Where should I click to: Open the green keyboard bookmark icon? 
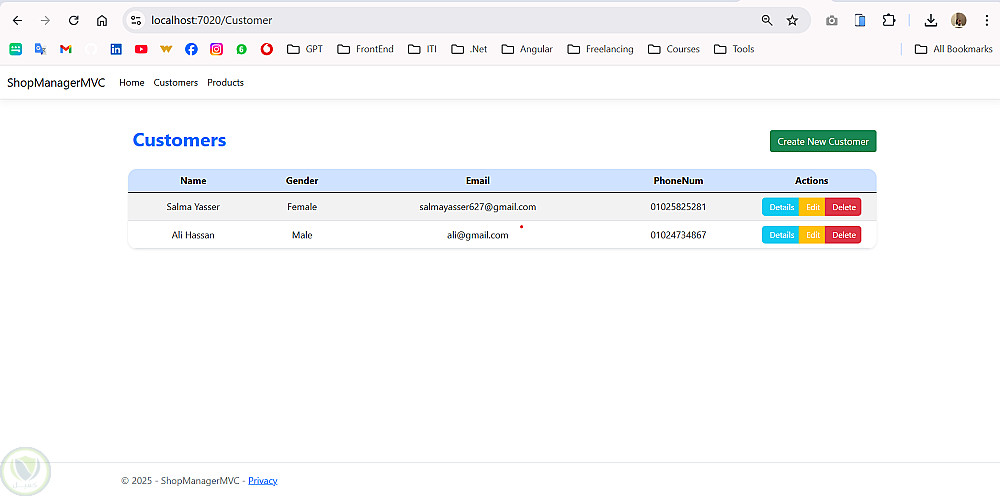tap(16, 49)
